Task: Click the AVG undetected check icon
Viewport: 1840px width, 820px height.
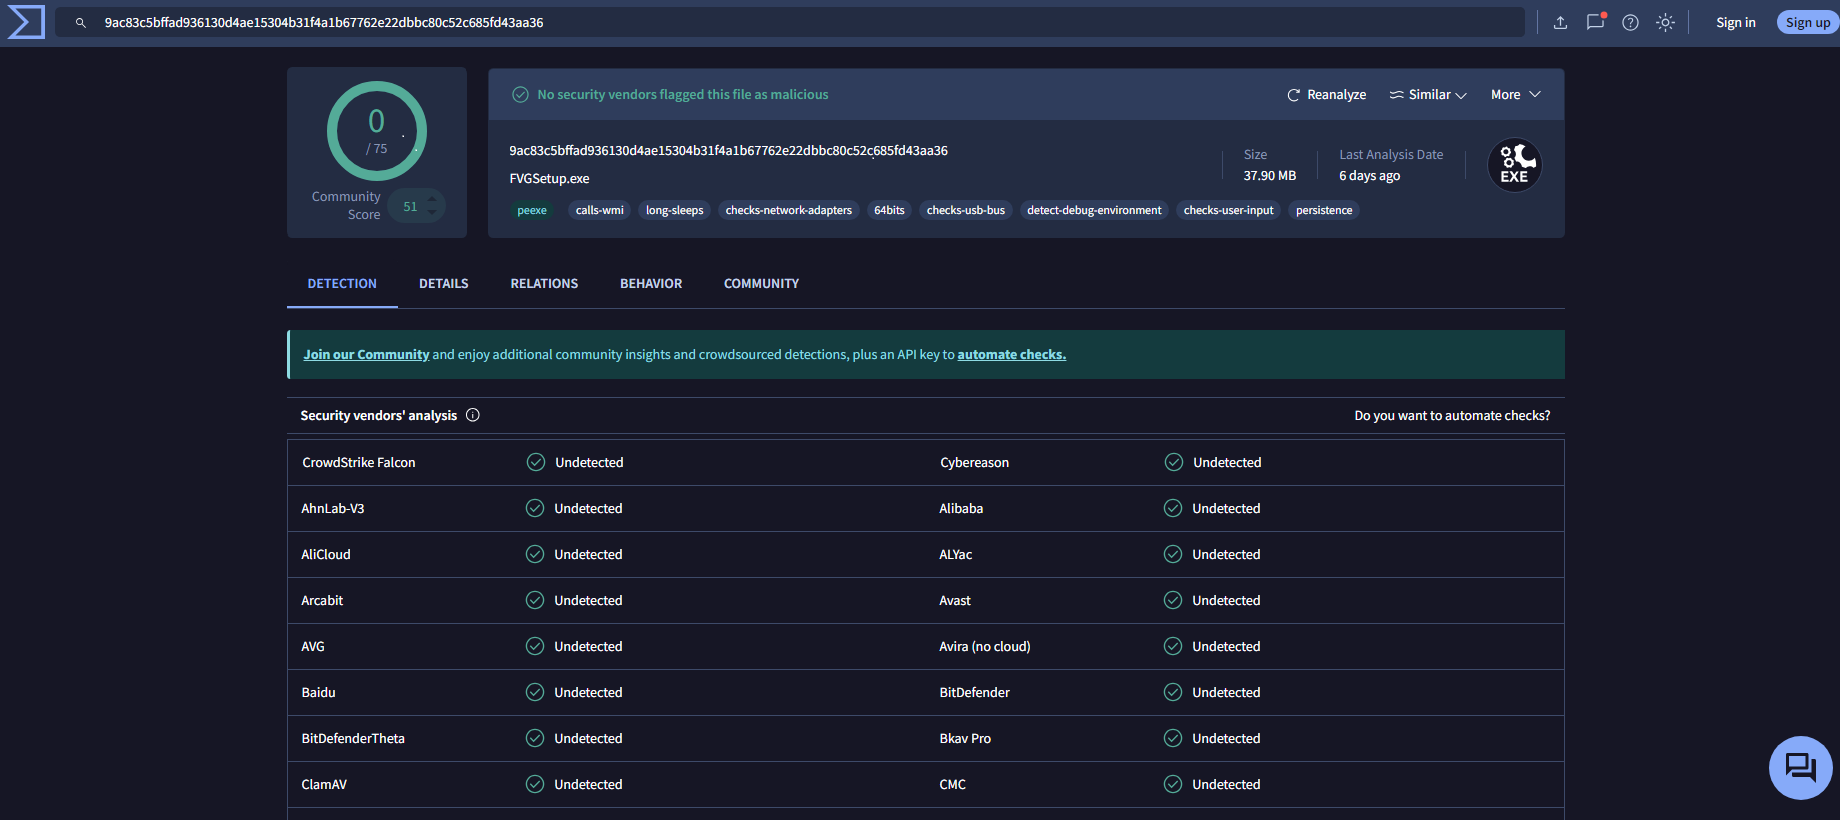Action: pyautogui.click(x=535, y=646)
